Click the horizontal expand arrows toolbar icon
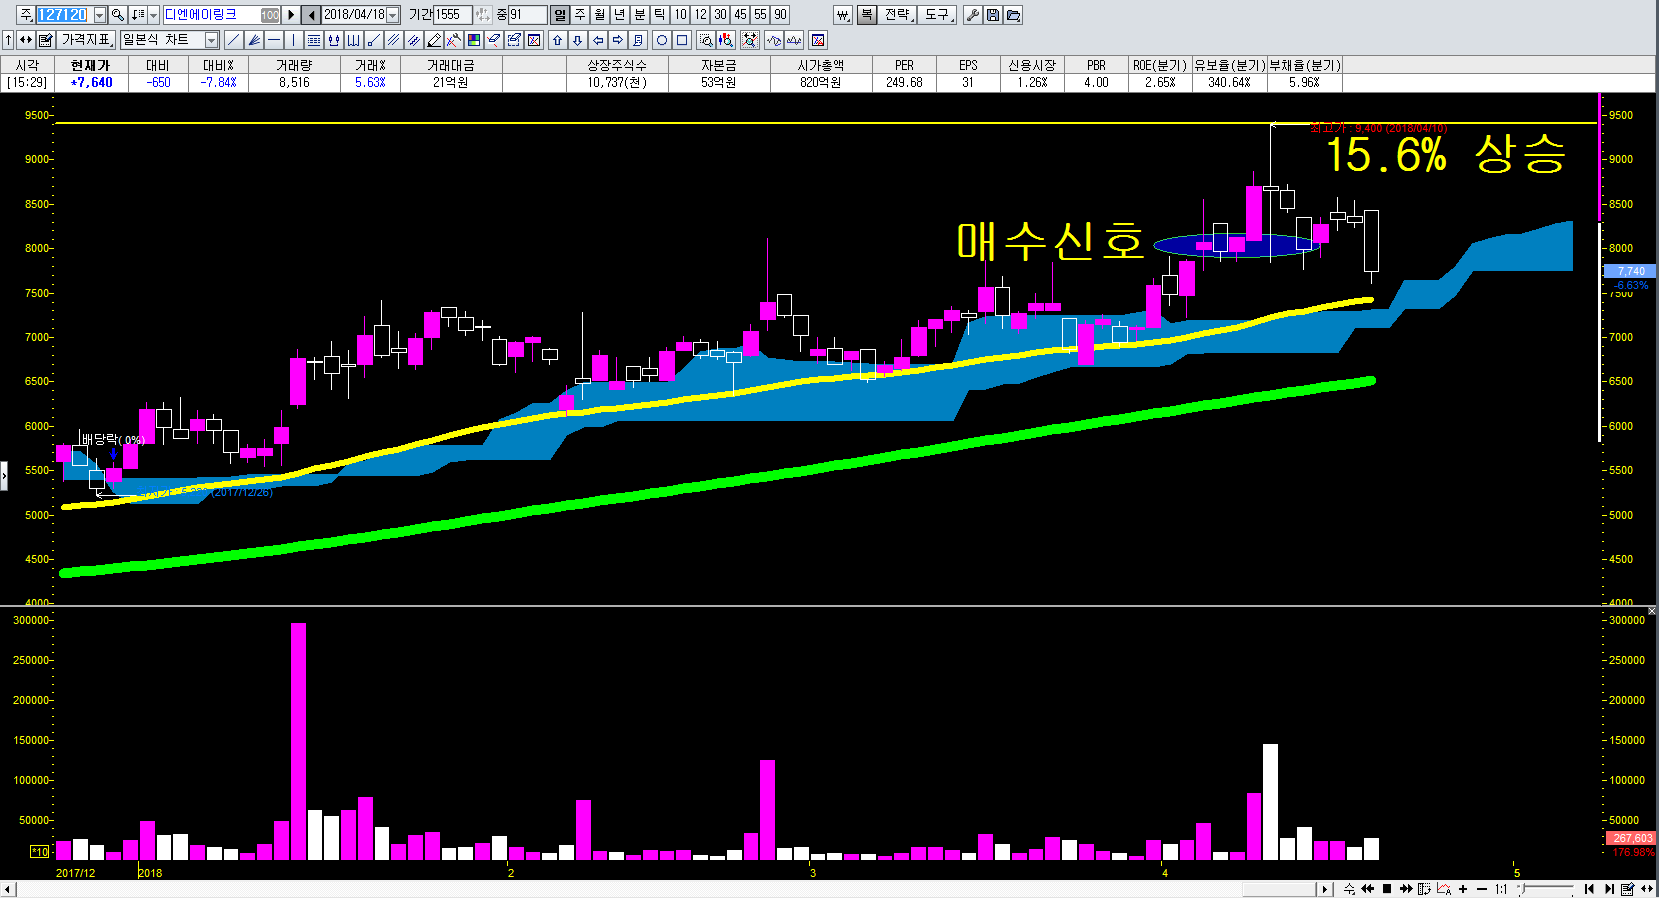The height and width of the screenshot is (899, 1659). point(26,40)
